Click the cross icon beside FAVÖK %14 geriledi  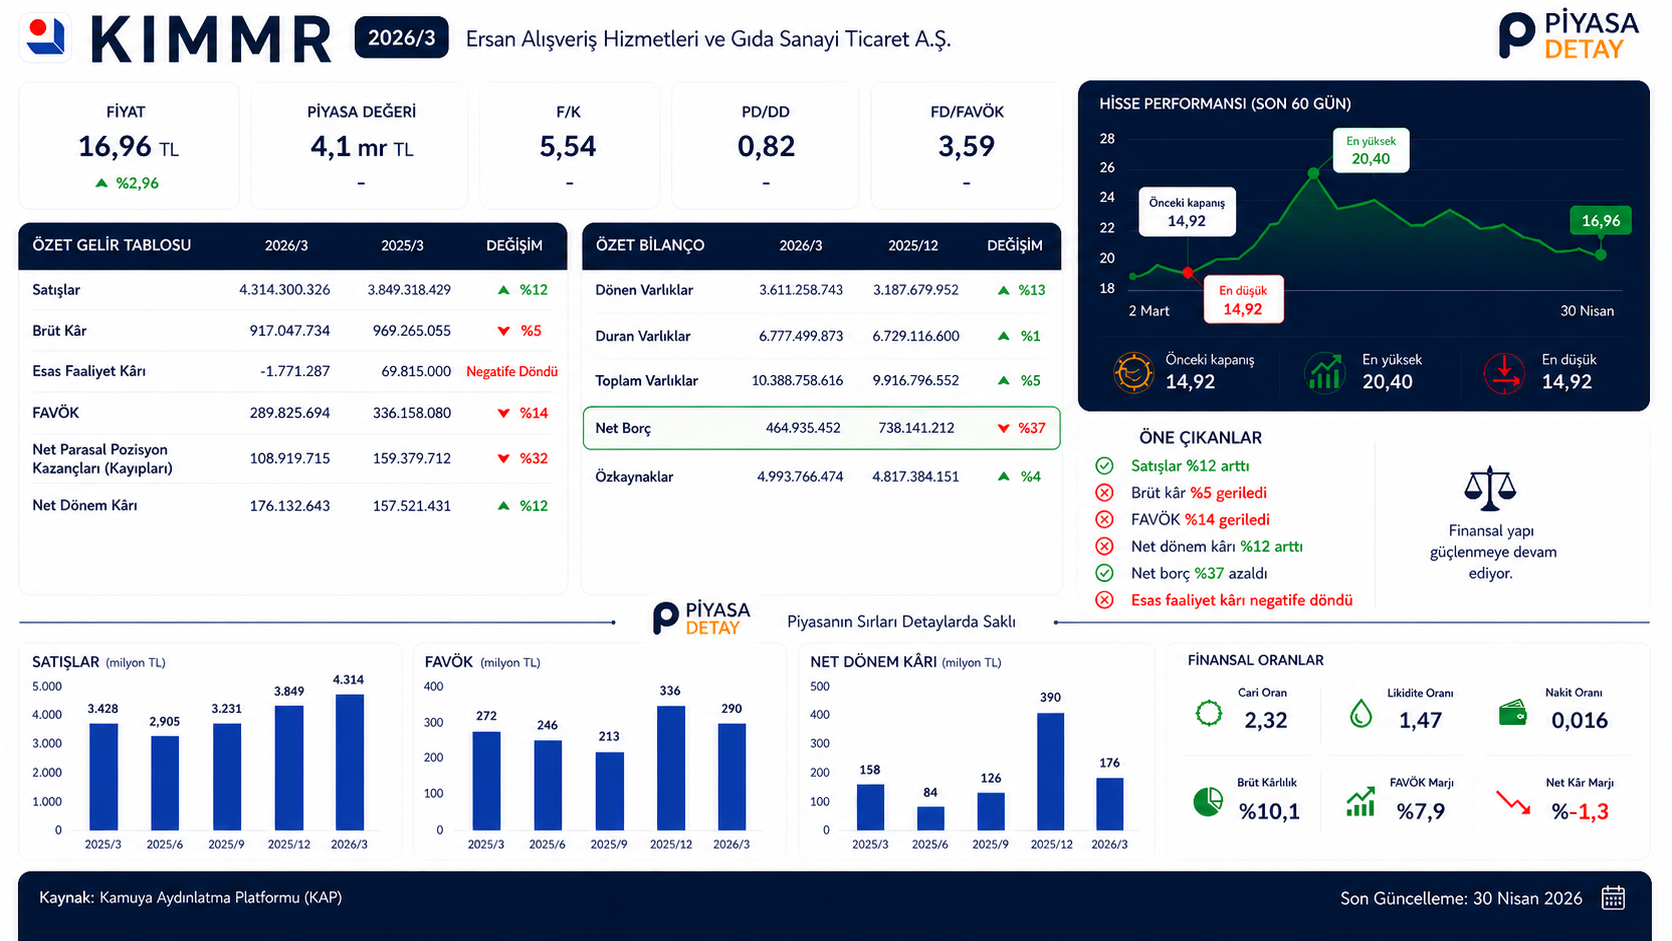tap(1104, 520)
